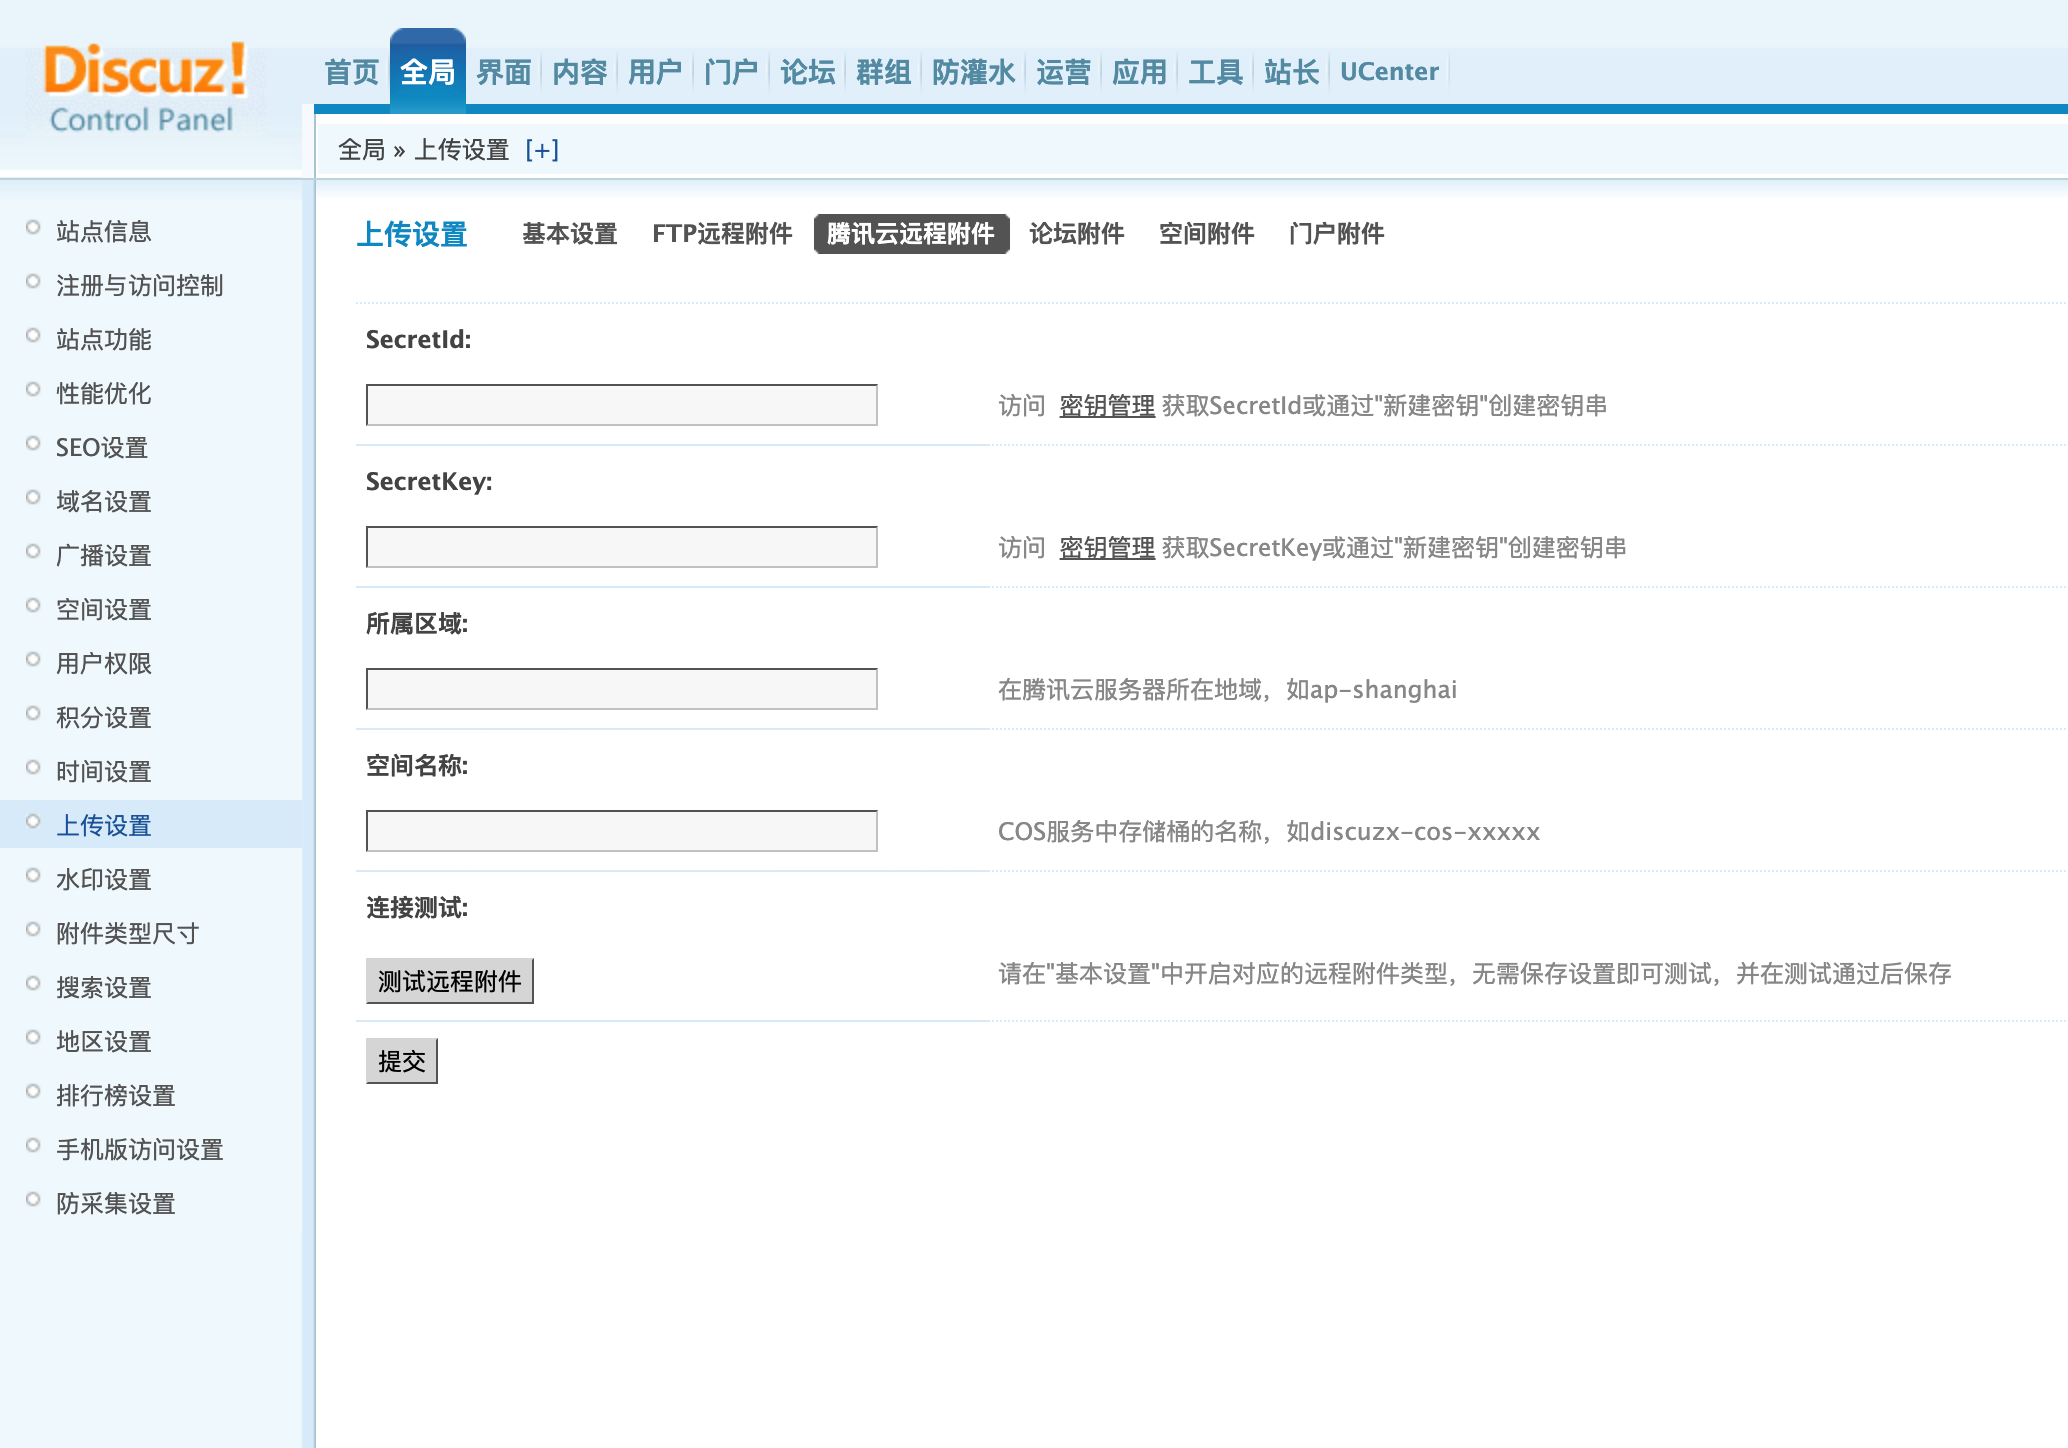Open 密钥管理 link beside SecretId
This screenshot has width=2068, height=1448.
click(x=1106, y=406)
